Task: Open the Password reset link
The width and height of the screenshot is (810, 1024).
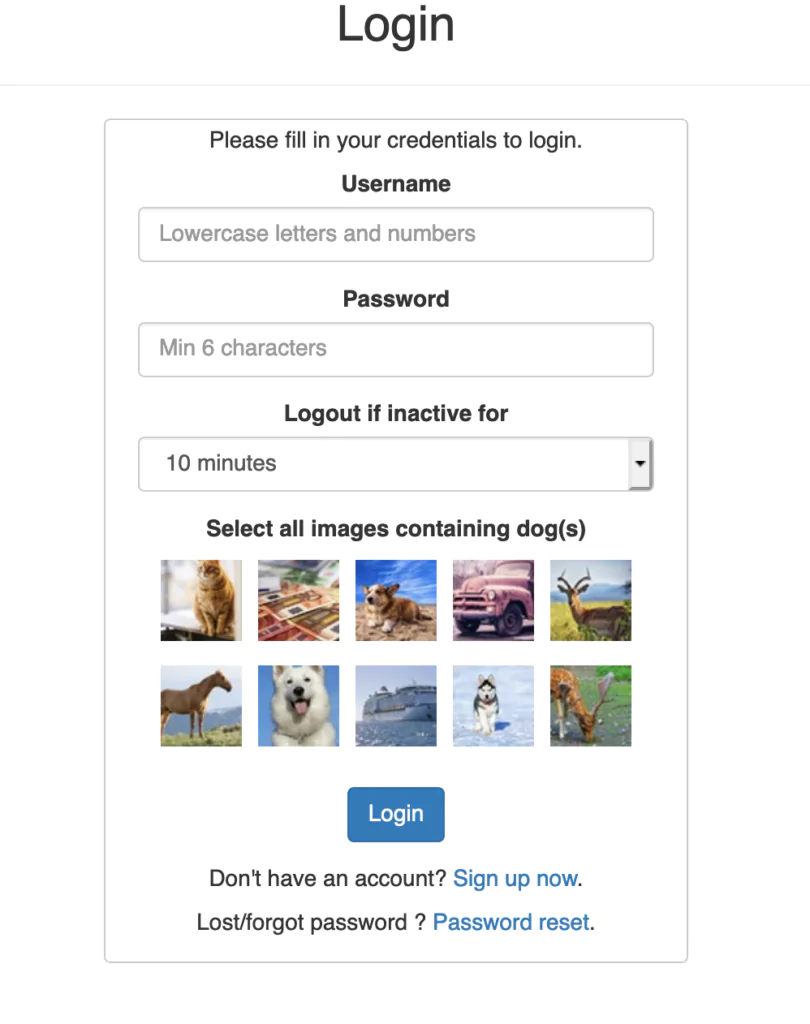Action: [x=511, y=922]
